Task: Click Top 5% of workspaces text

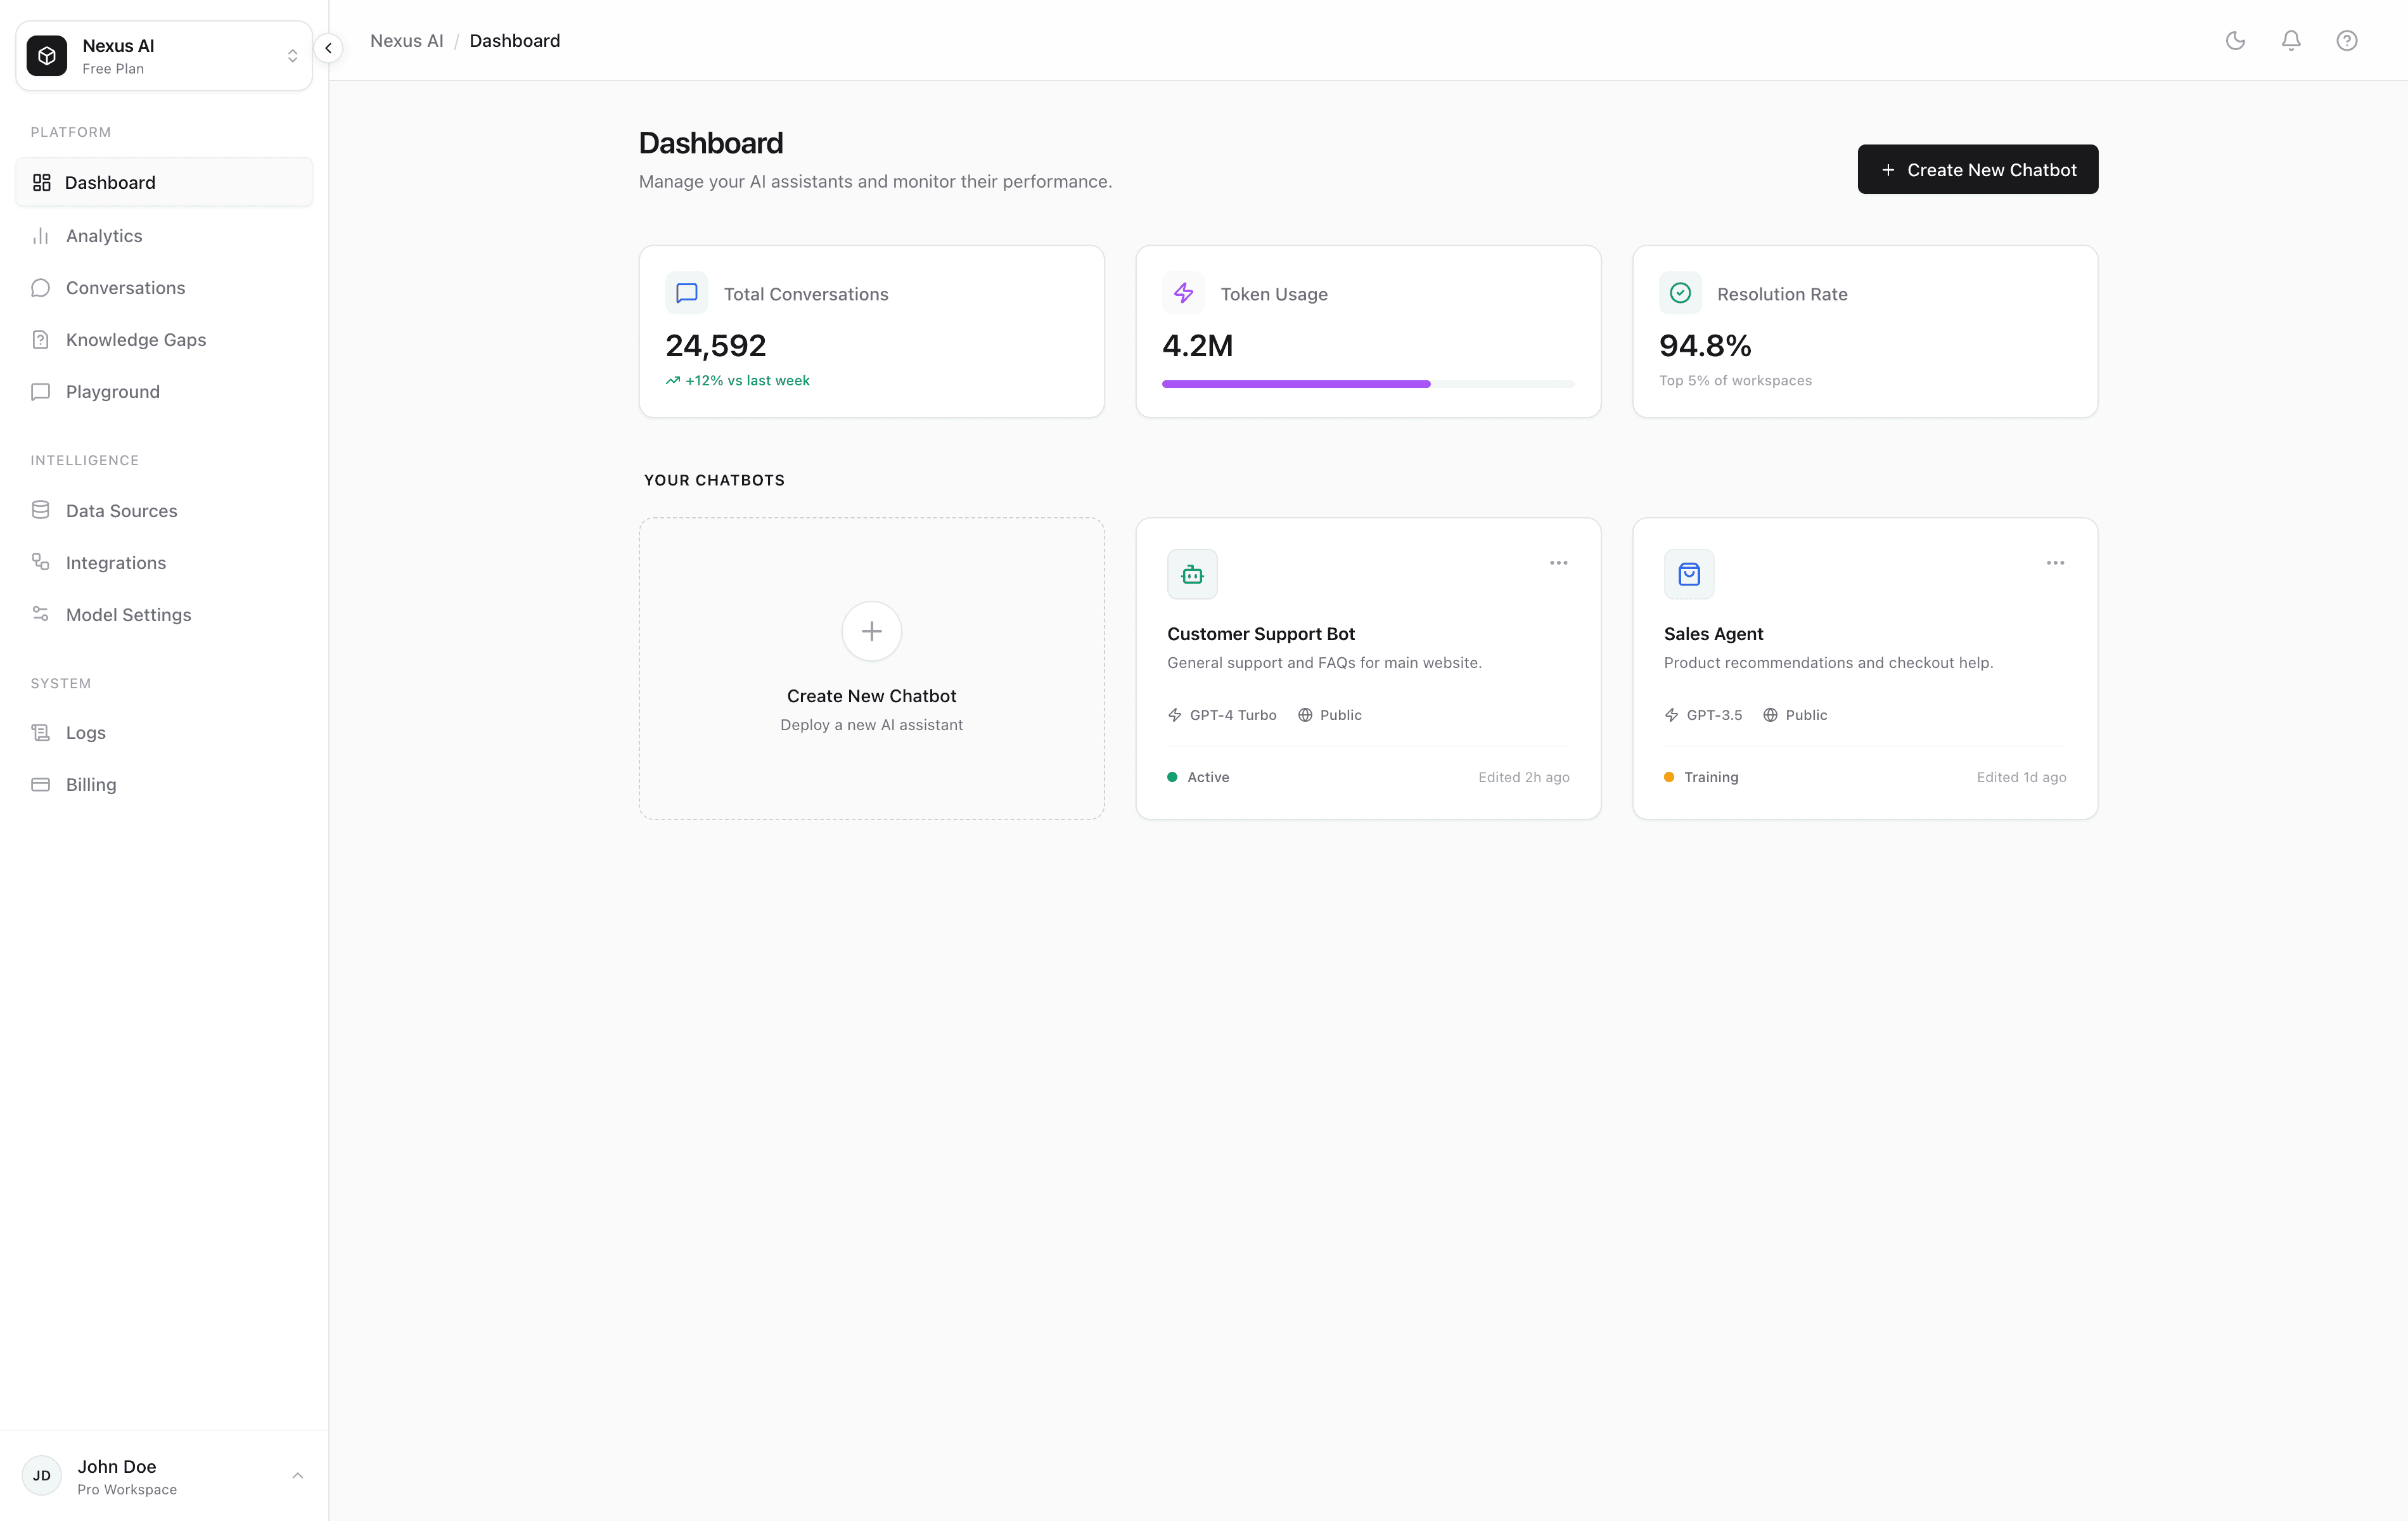Action: click(x=1735, y=381)
